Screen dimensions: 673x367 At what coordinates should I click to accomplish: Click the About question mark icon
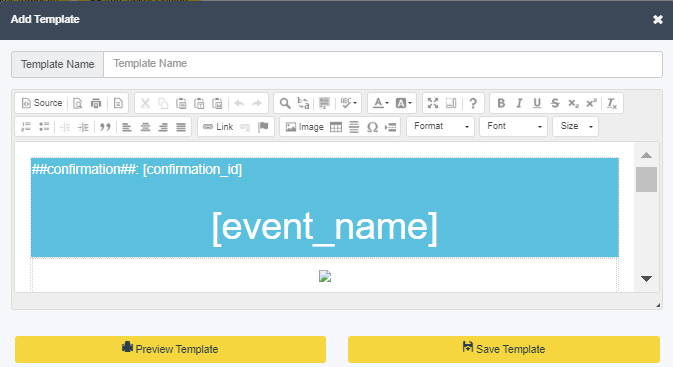(x=473, y=103)
